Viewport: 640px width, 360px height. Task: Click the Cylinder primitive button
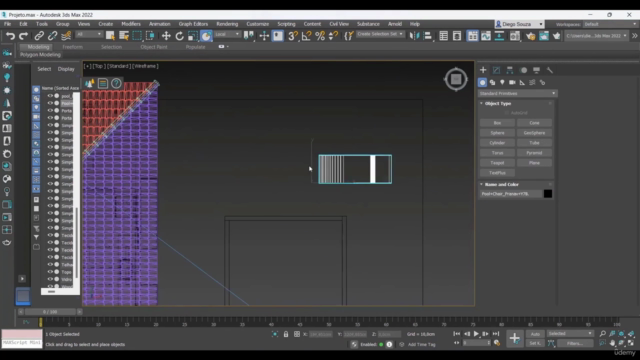pyautogui.click(x=497, y=143)
